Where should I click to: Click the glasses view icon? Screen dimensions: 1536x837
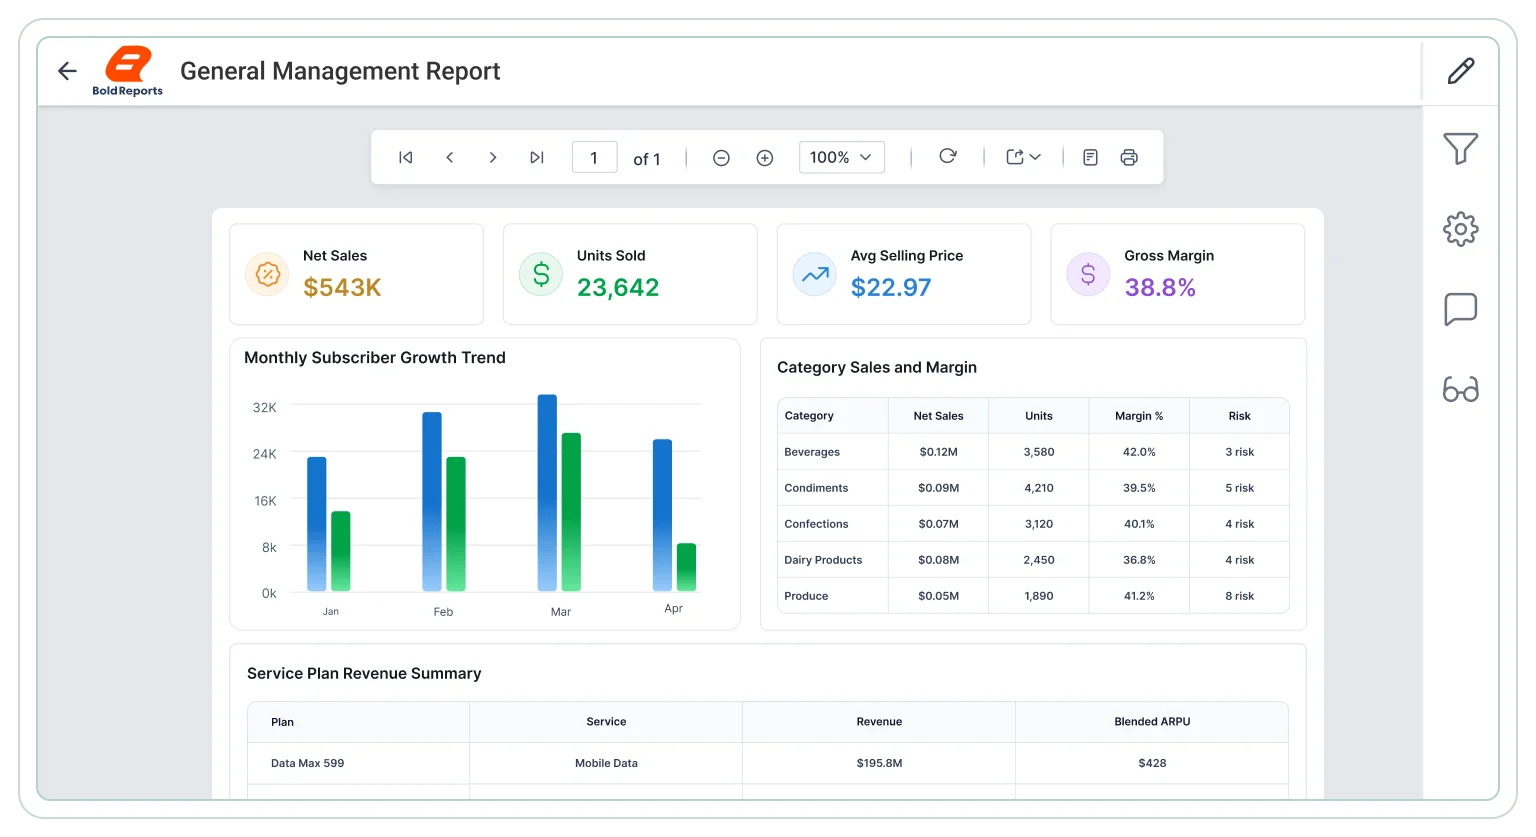(1461, 389)
